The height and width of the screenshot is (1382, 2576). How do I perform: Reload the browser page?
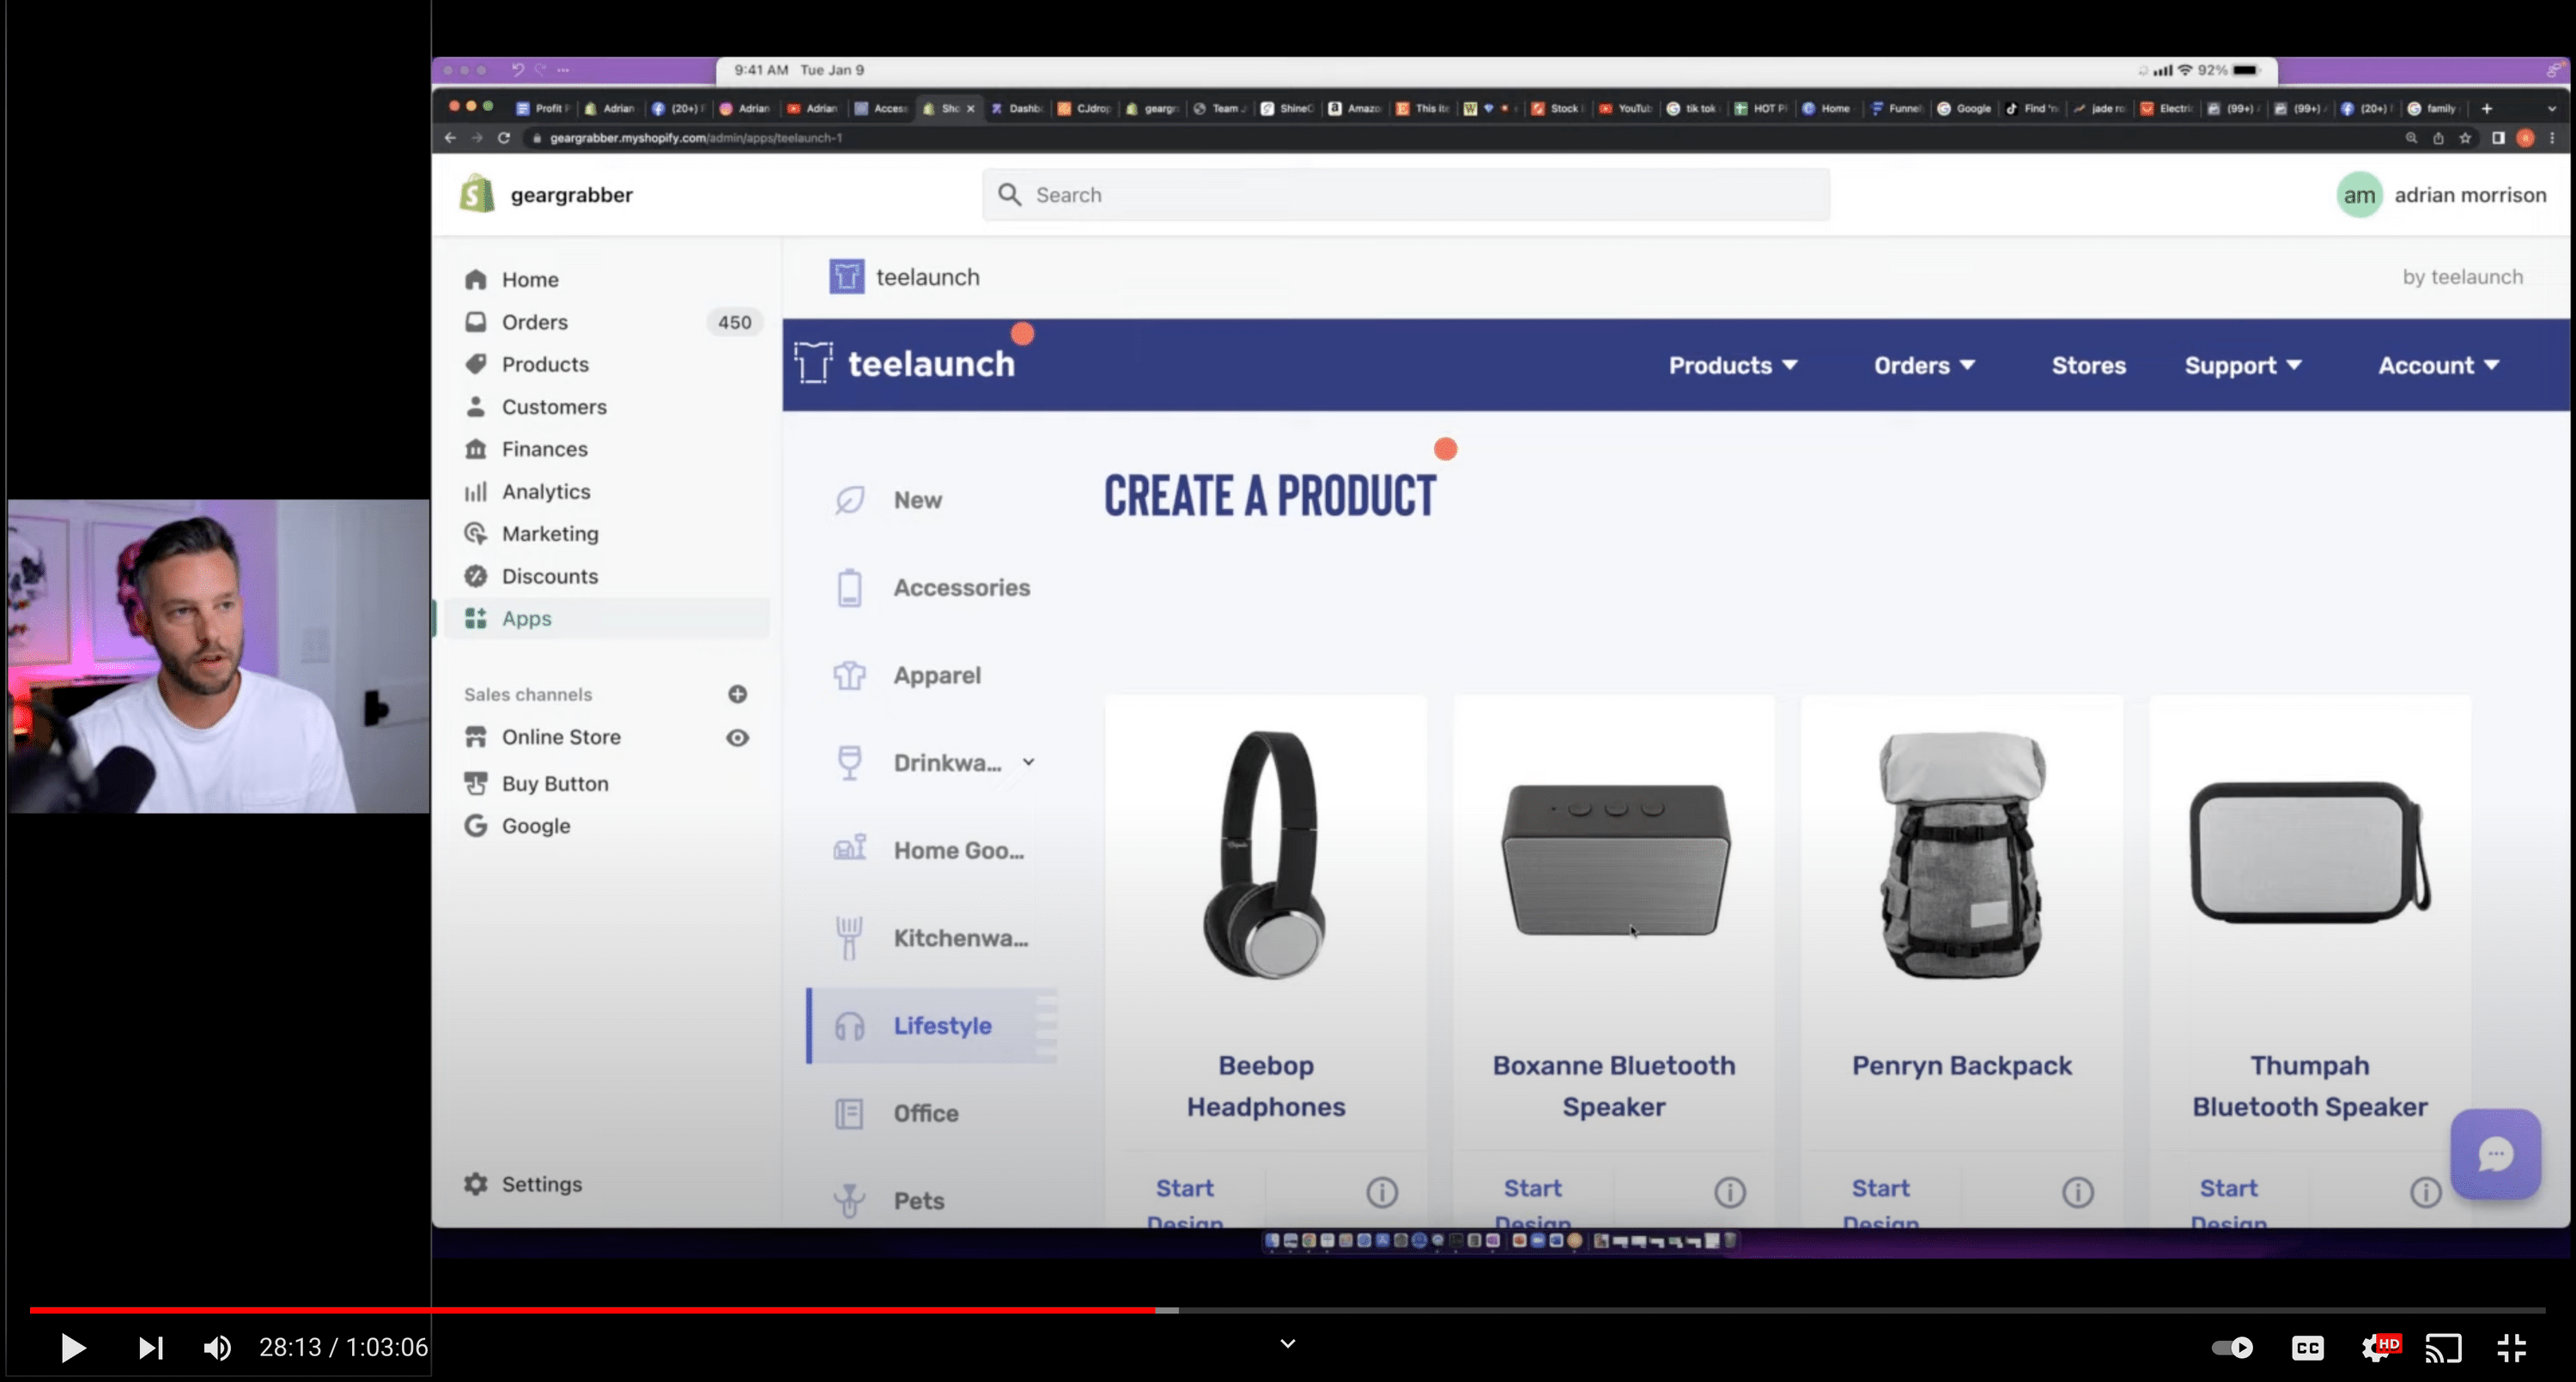click(x=504, y=138)
